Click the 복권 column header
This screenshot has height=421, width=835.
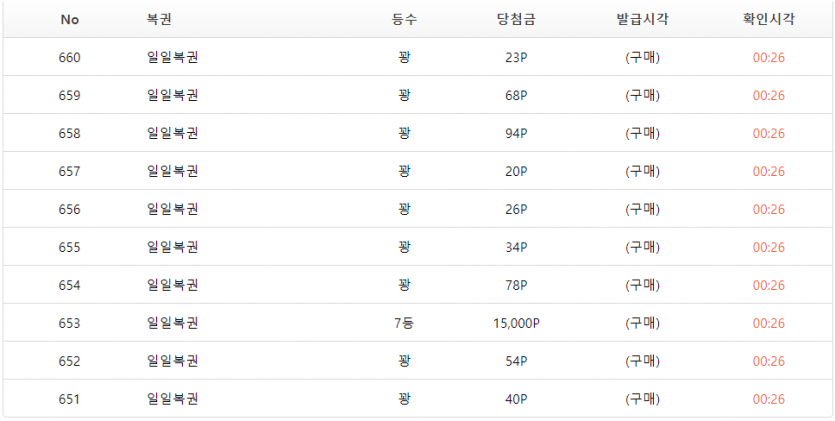click(x=159, y=20)
